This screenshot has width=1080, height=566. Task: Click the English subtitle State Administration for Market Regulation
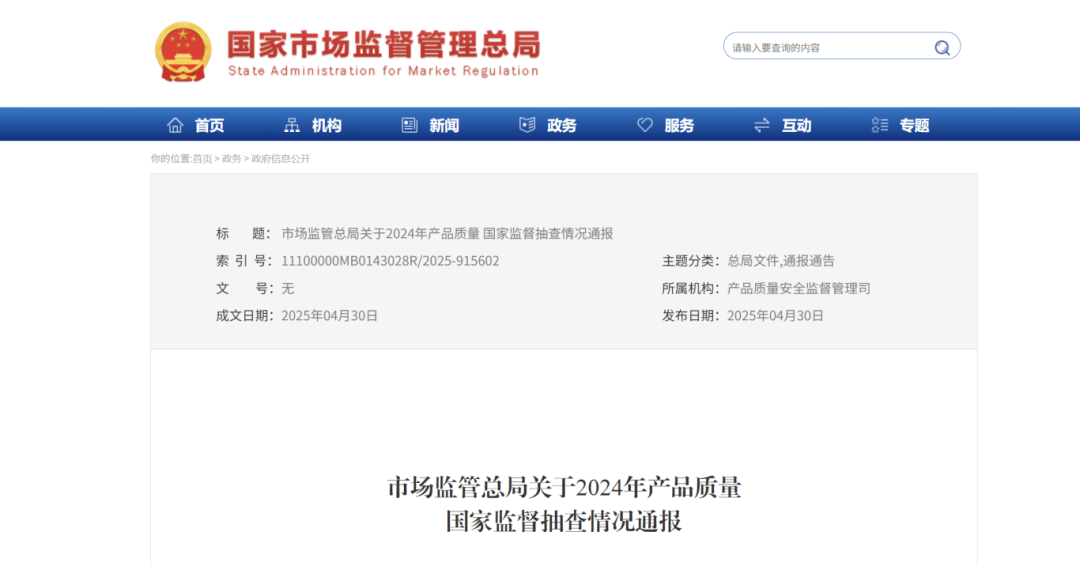click(383, 71)
